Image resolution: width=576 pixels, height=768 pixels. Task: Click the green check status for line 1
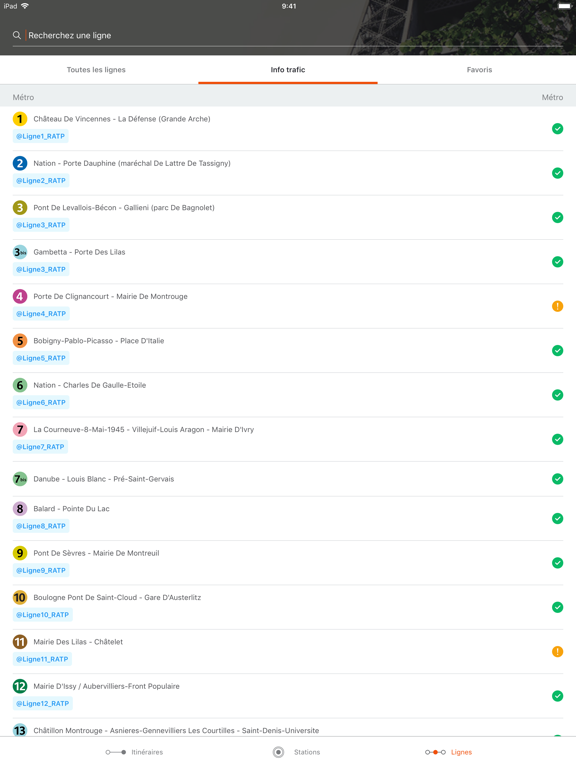557,129
